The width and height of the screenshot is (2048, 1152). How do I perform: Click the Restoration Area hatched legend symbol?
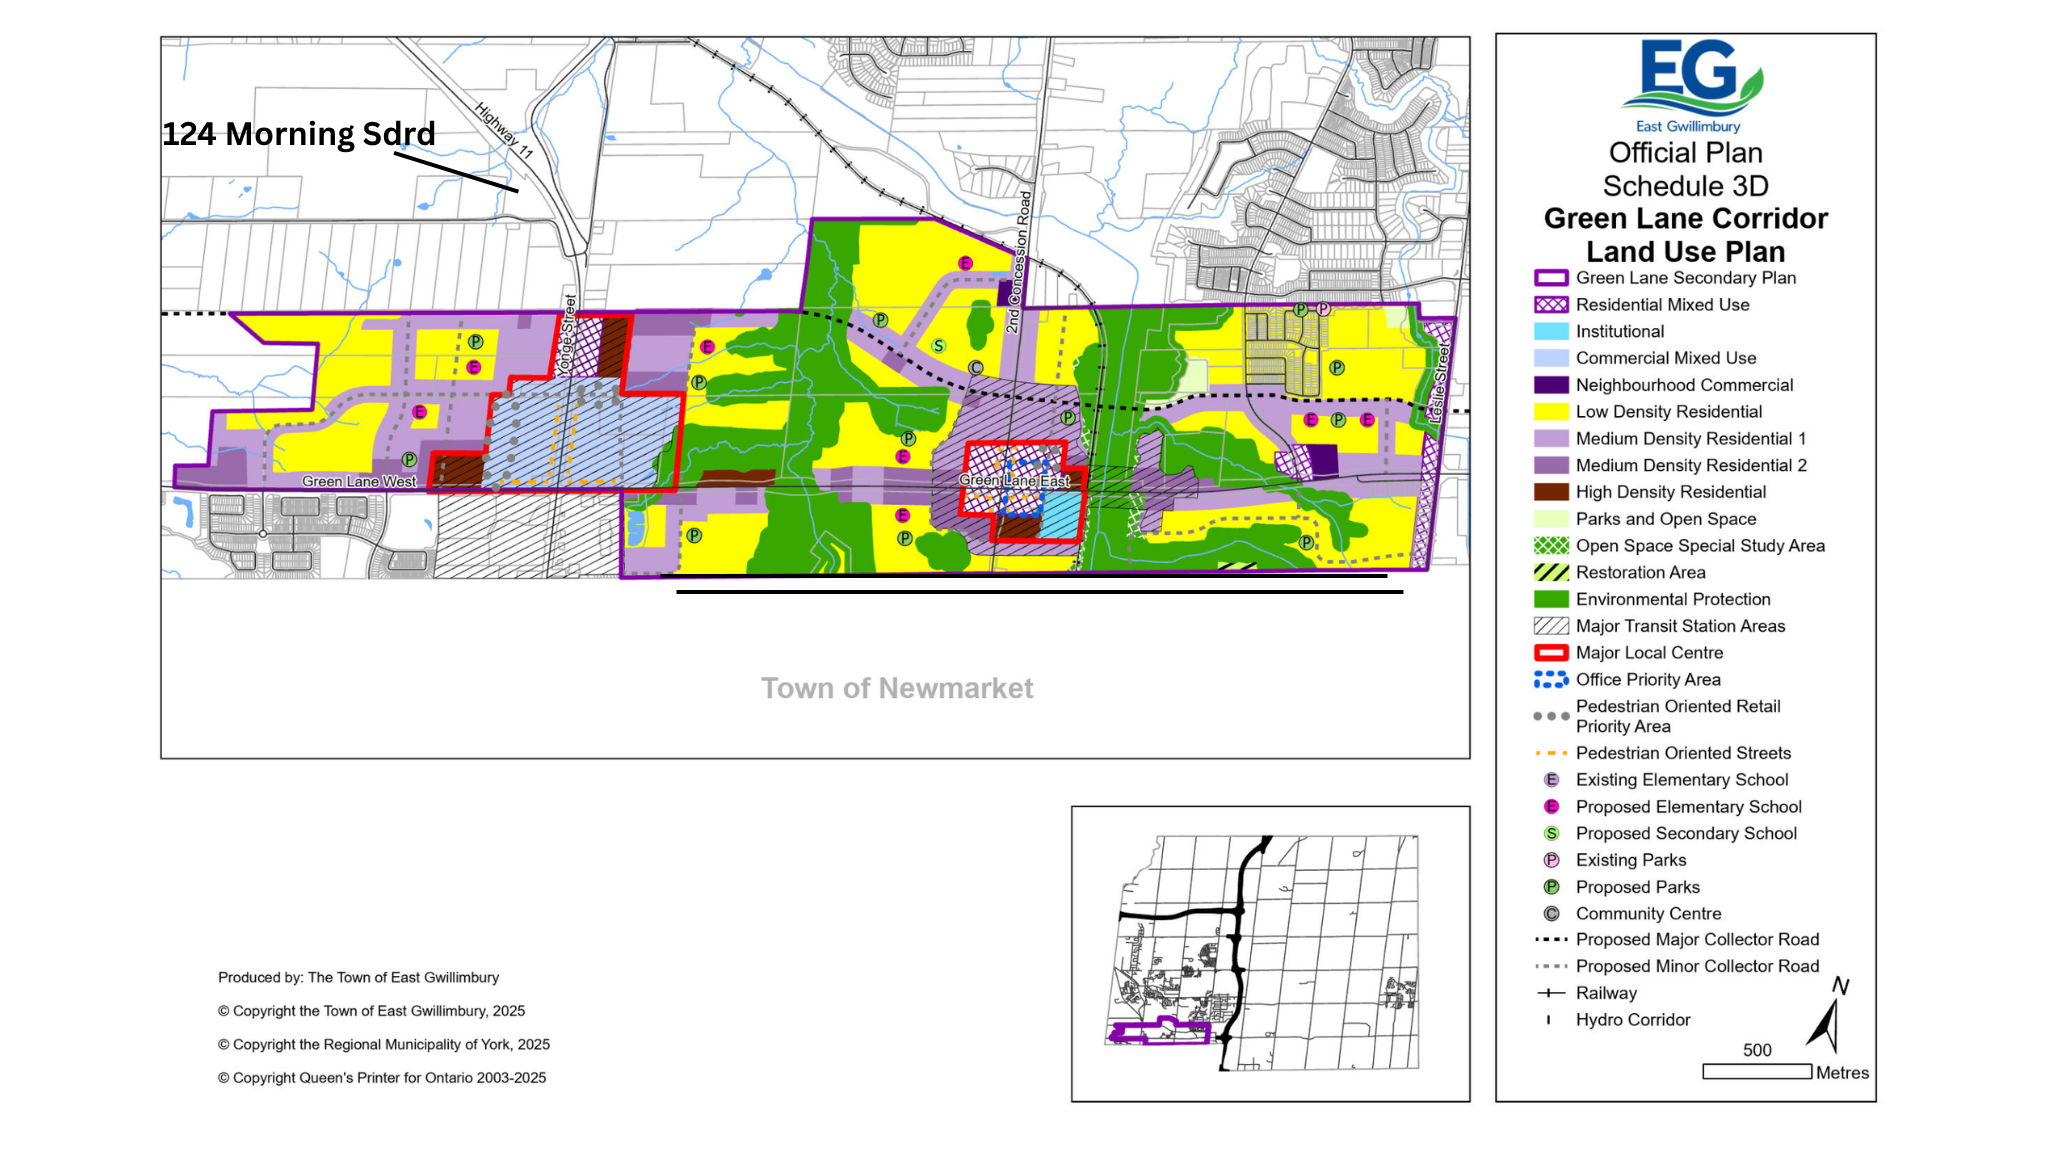(1551, 572)
